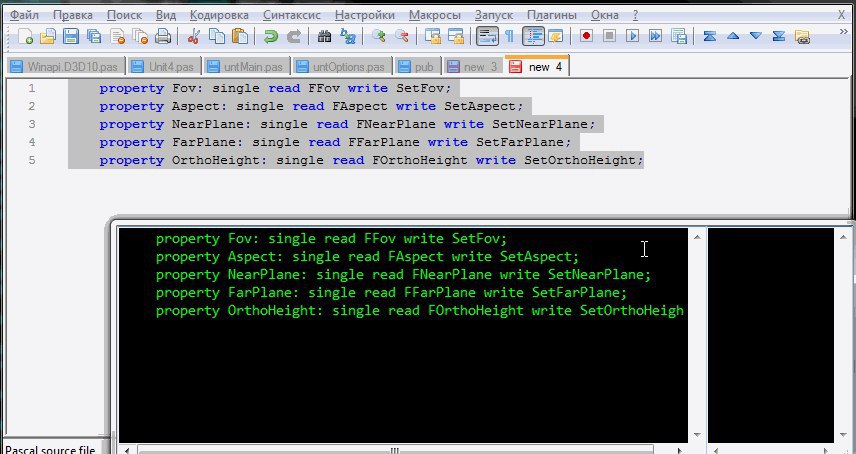Image resolution: width=856 pixels, height=454 pixels.
Task: Start macro recording with red dot icon
Action: point(586,37)
